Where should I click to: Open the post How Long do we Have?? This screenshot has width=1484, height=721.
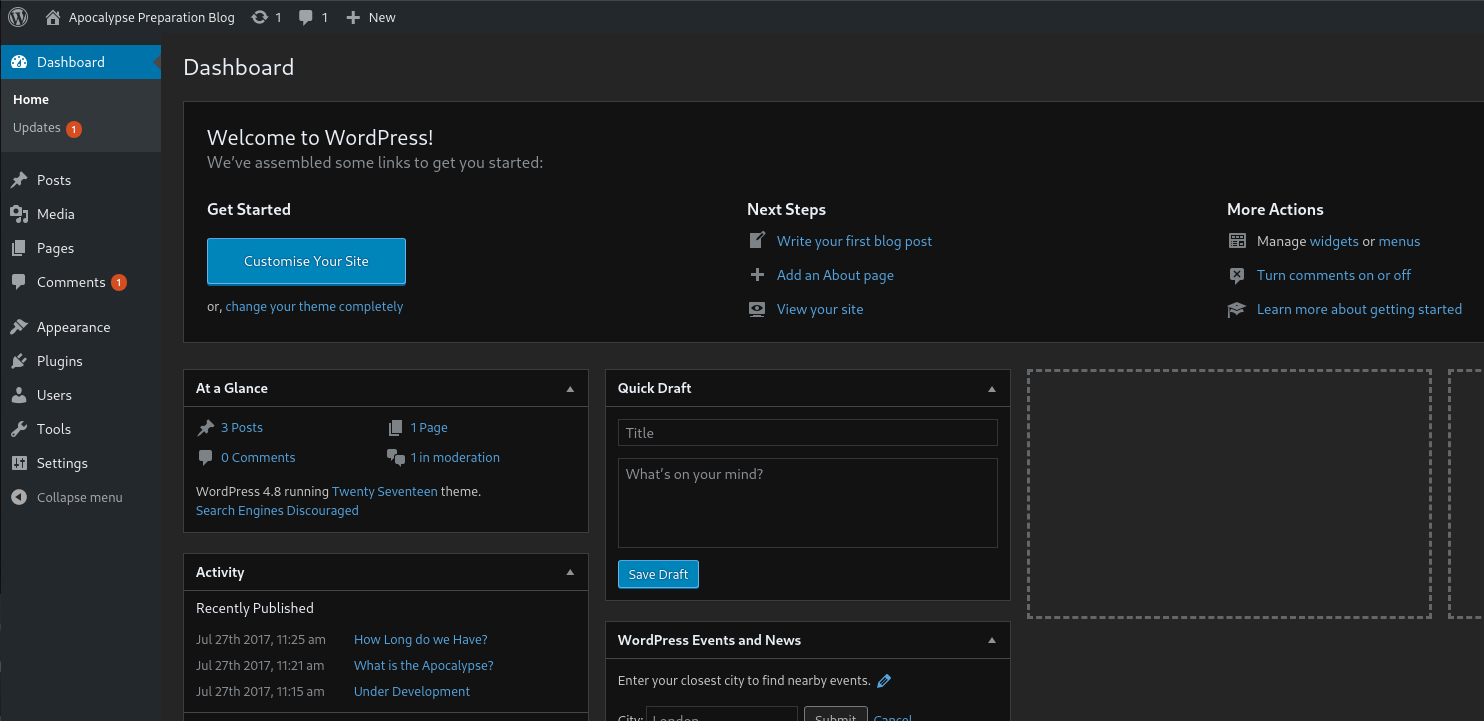421,639
